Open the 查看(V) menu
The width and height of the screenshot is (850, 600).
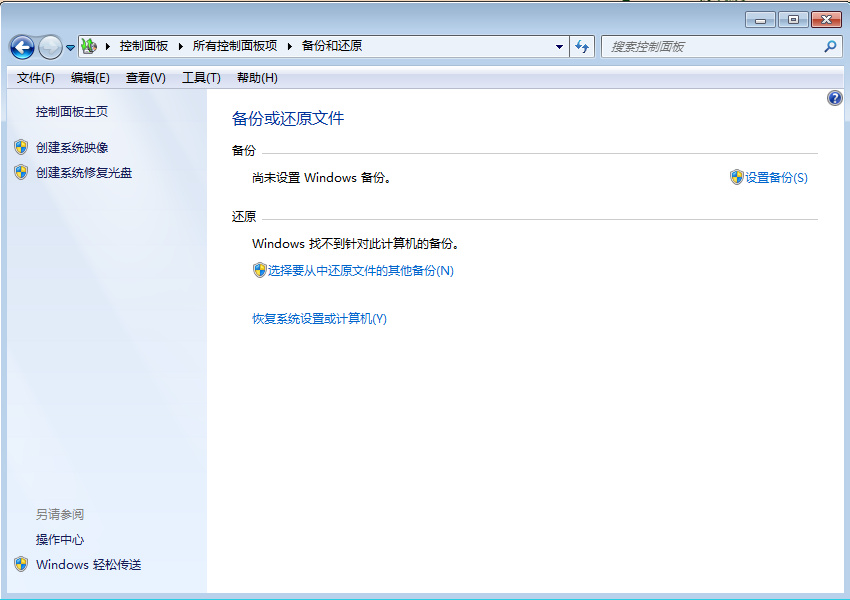point(146,78)
